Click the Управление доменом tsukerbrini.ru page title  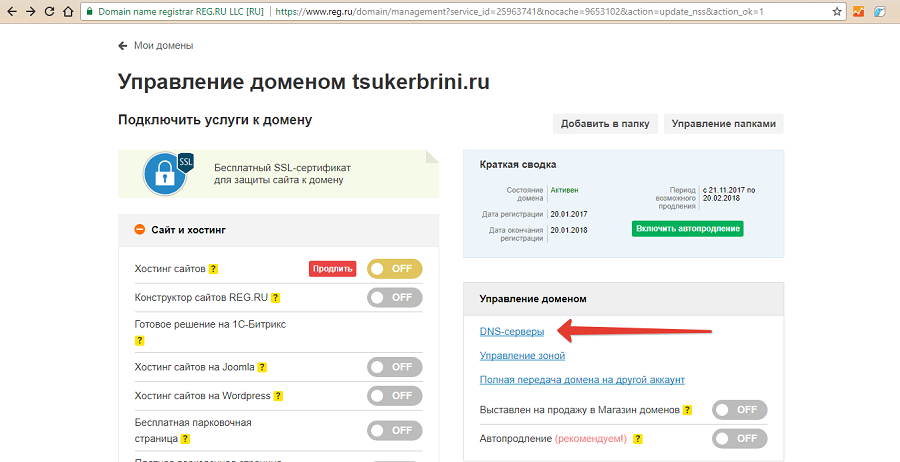tap(304, 81)
